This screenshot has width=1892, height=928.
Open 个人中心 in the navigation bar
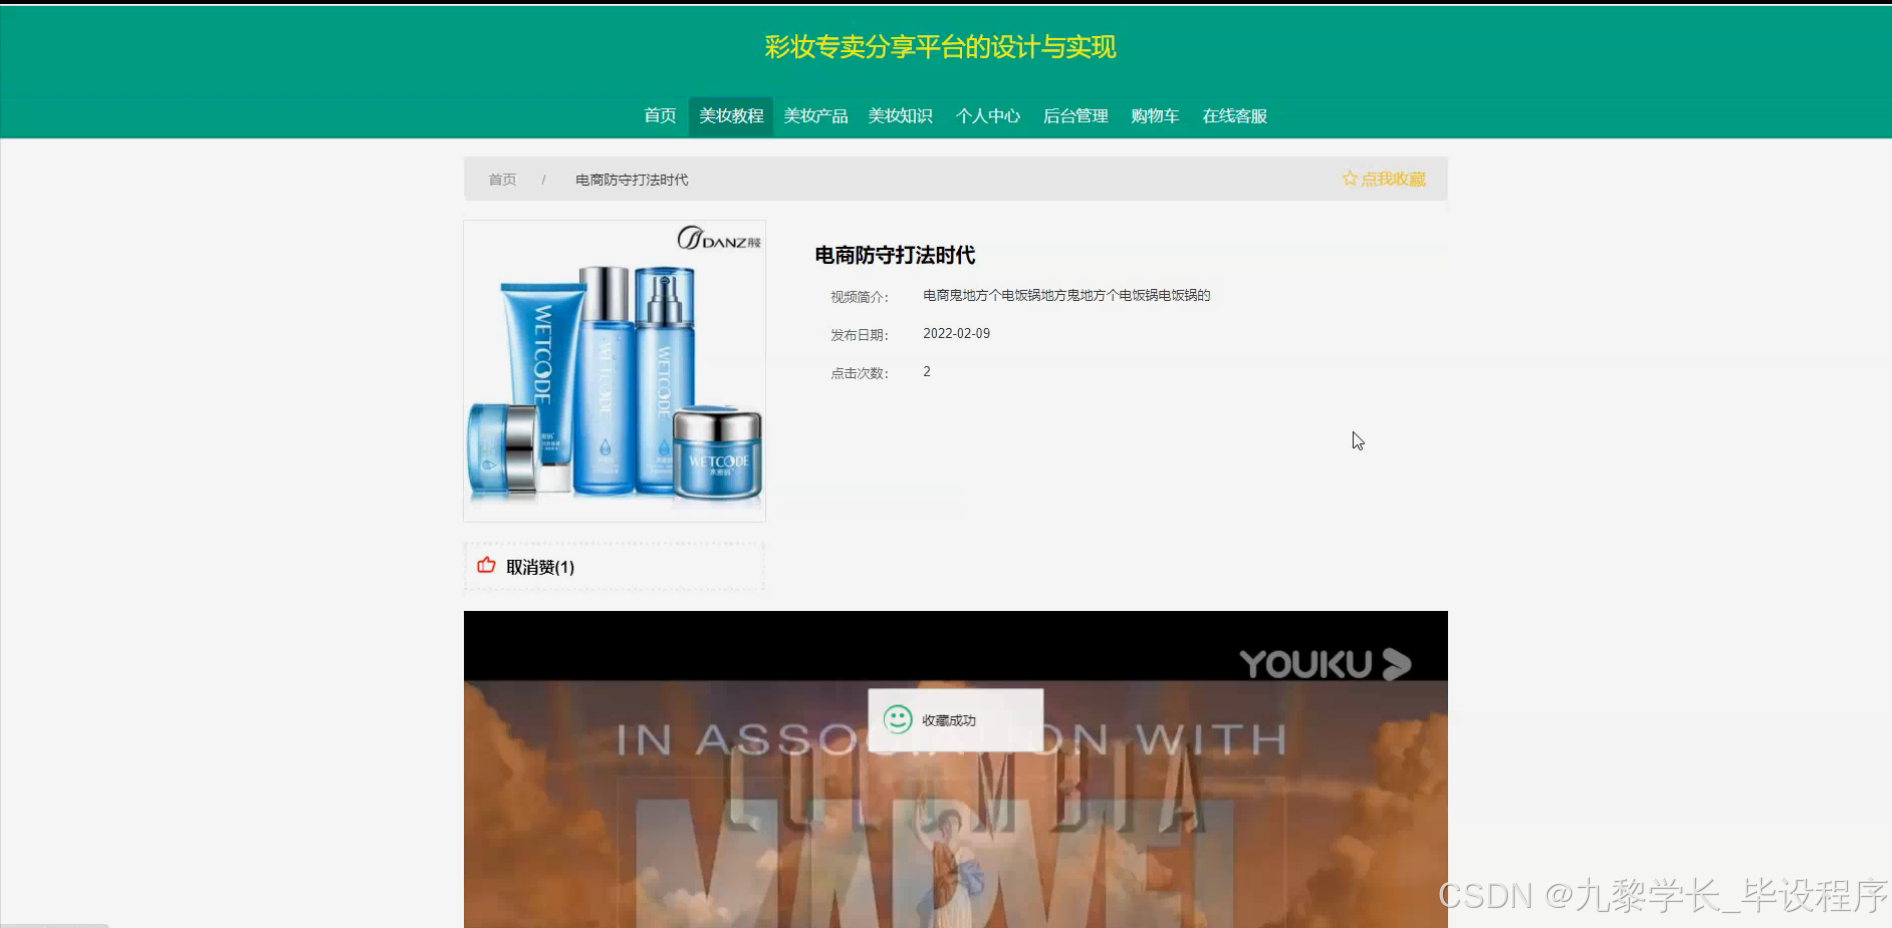pos(988,116)
